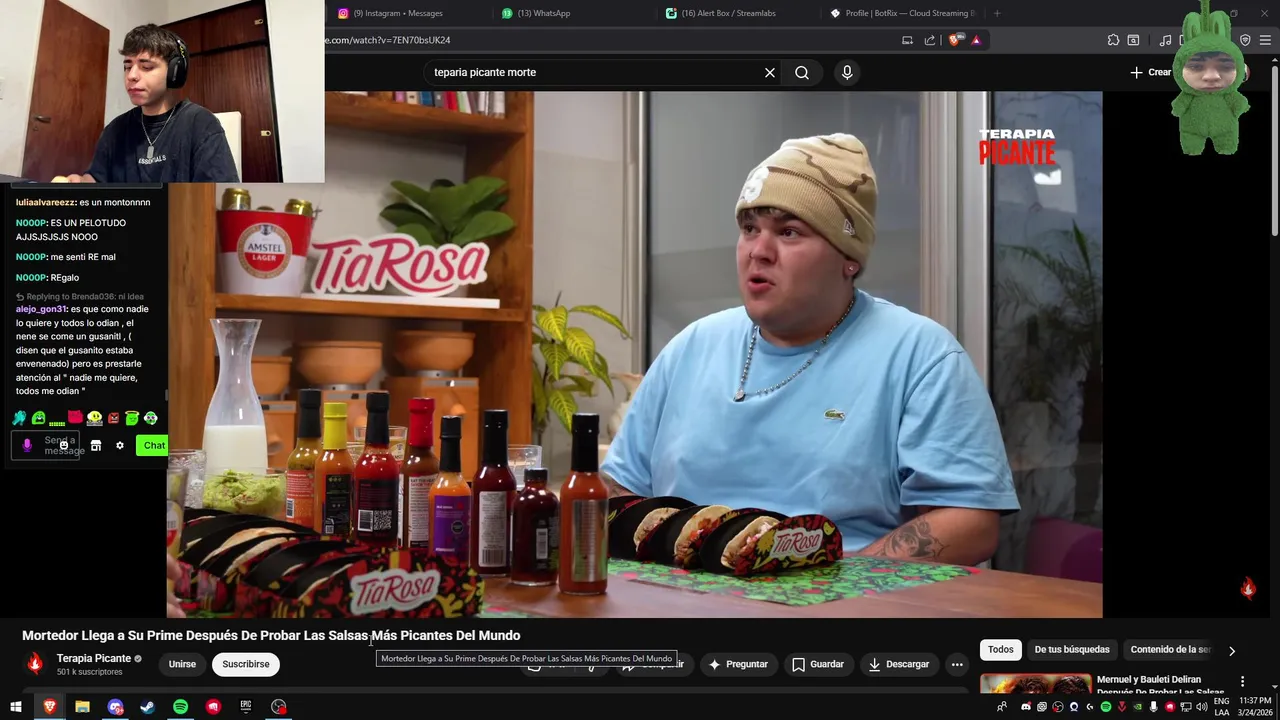1280x720 pixels.
Task: Click the ENG LAA language indicator
Action: click(1221, 707)
